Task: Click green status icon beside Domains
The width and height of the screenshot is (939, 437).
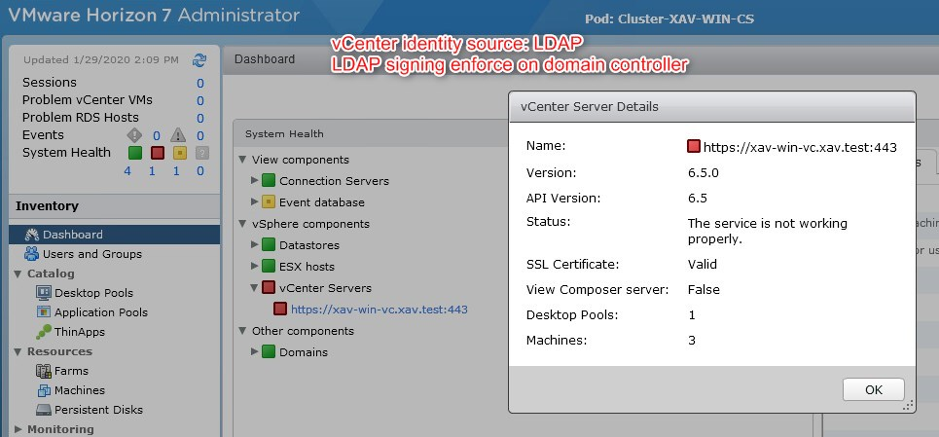Action: (x=268, y=352)
